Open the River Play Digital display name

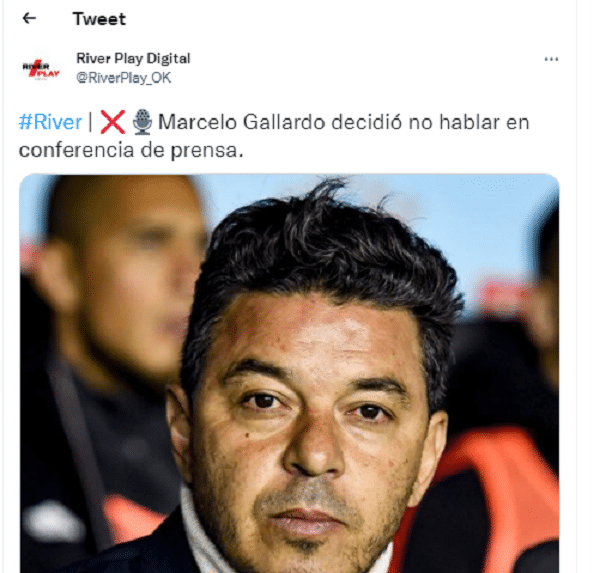(x=133, y=59)
